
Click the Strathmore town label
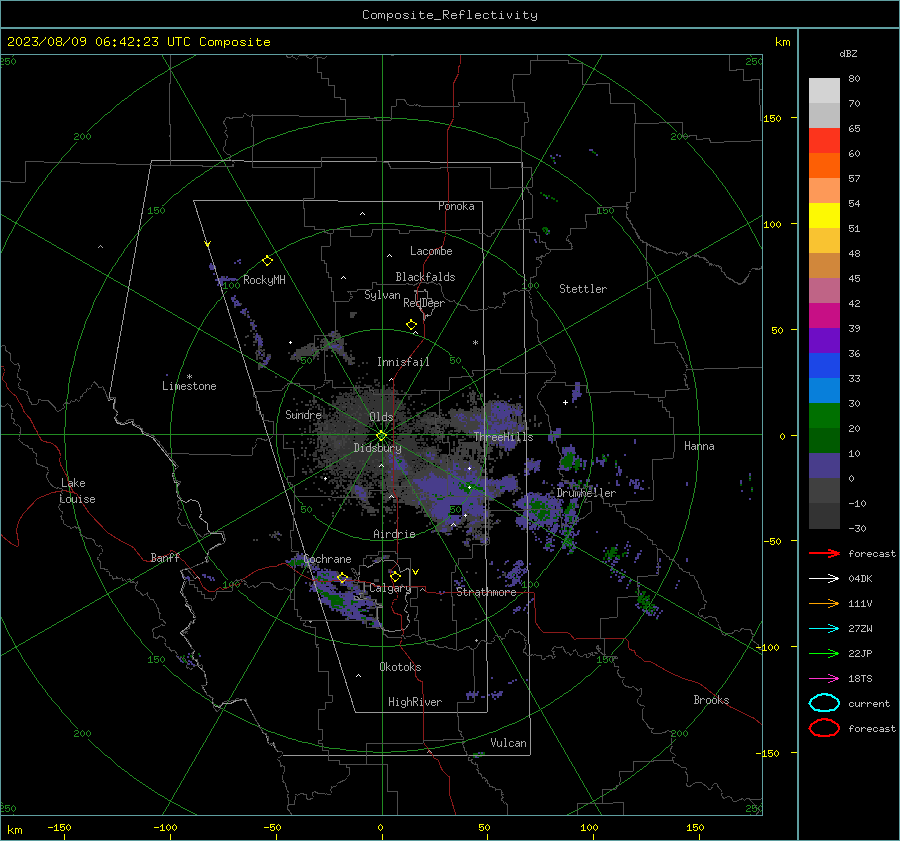[486, 592]
